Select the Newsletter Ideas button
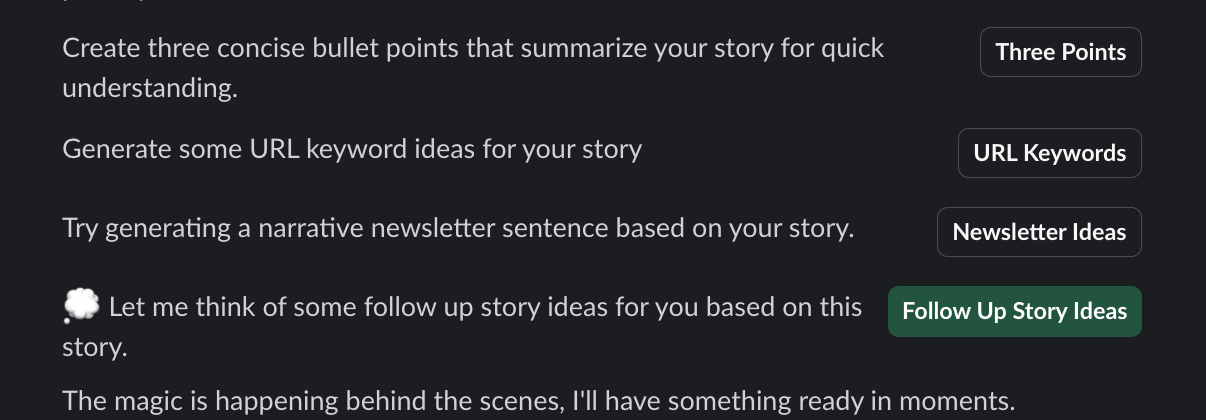Screen dimensions: 1206x420 pos(1038,232)
